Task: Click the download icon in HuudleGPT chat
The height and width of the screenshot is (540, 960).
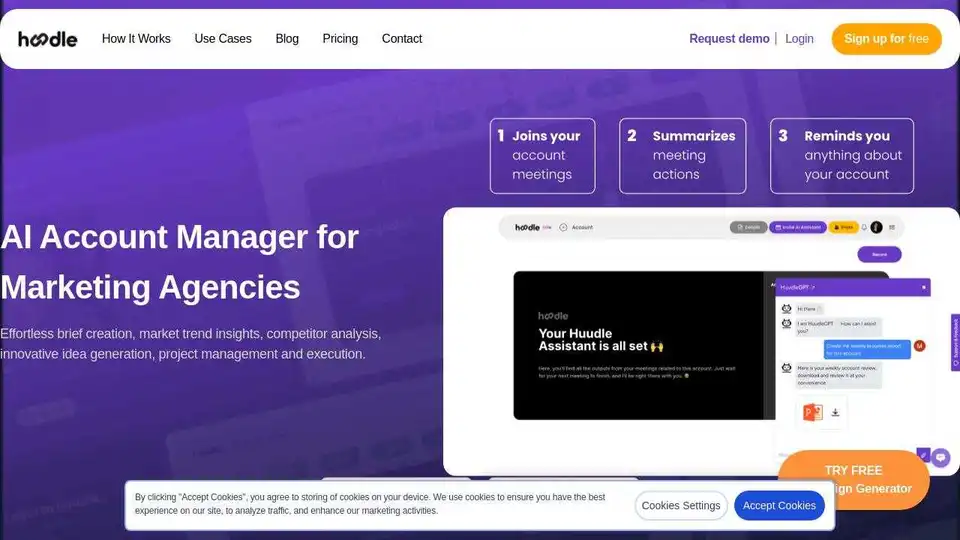Action: [x=836, y=411]
